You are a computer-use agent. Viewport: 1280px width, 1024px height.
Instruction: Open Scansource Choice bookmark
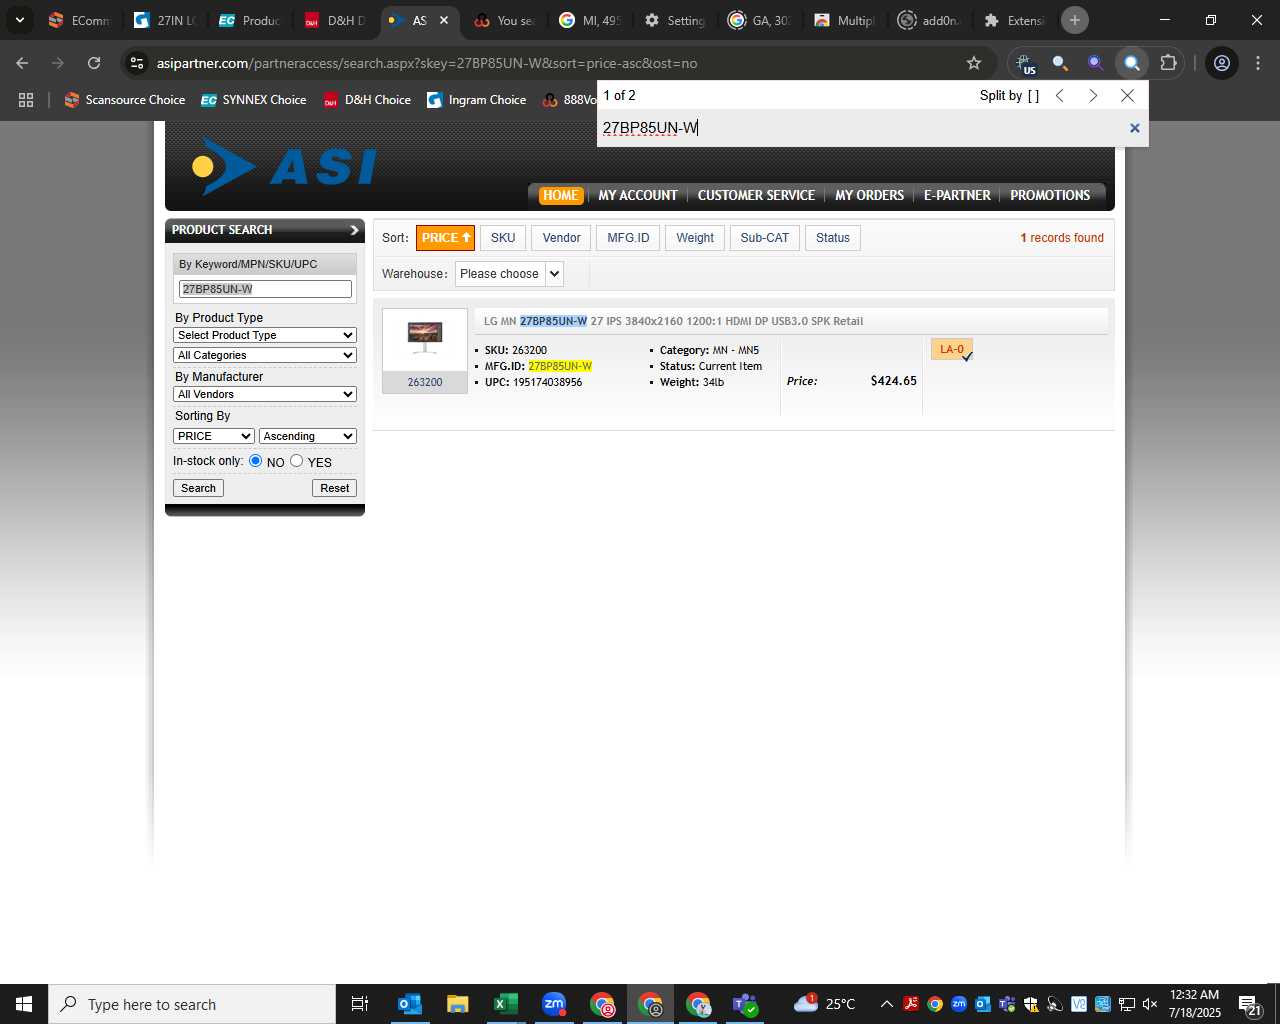(125, 100)
